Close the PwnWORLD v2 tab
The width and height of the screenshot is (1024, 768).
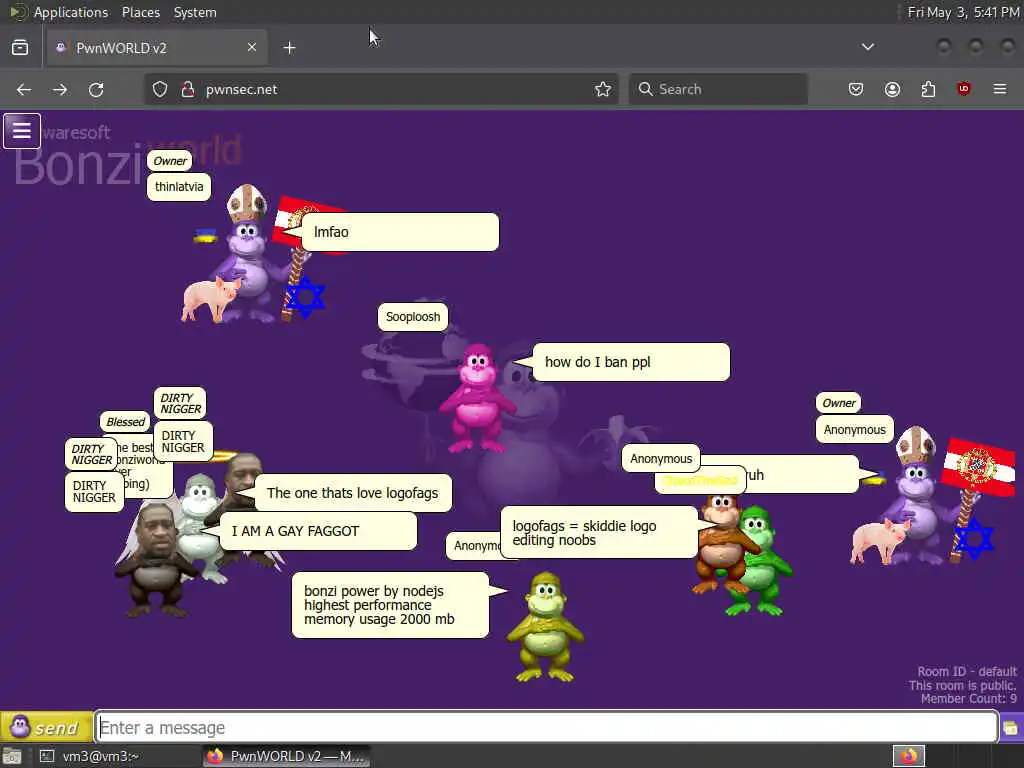[251, 47]
